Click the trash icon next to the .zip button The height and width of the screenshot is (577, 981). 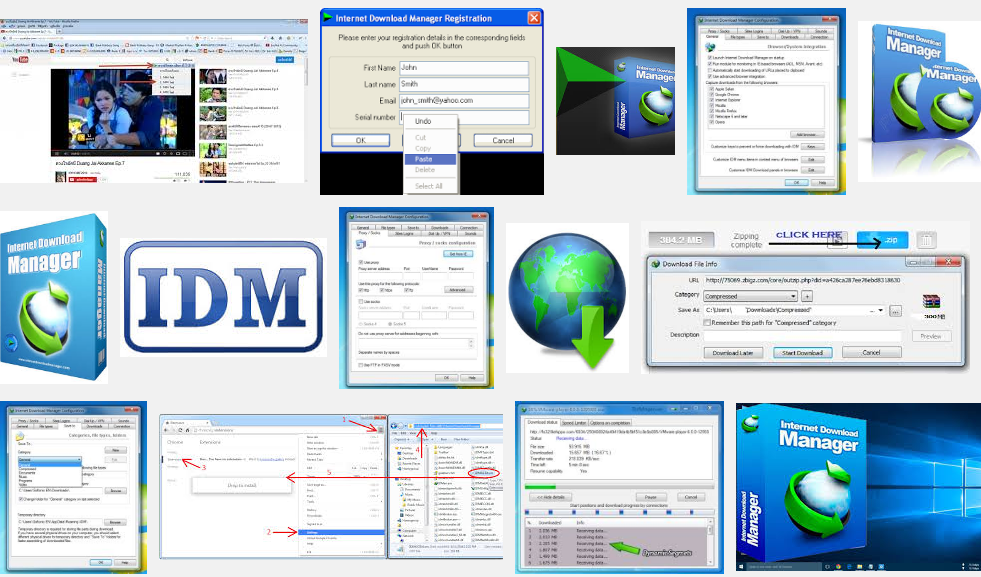(x=927, y=240)
